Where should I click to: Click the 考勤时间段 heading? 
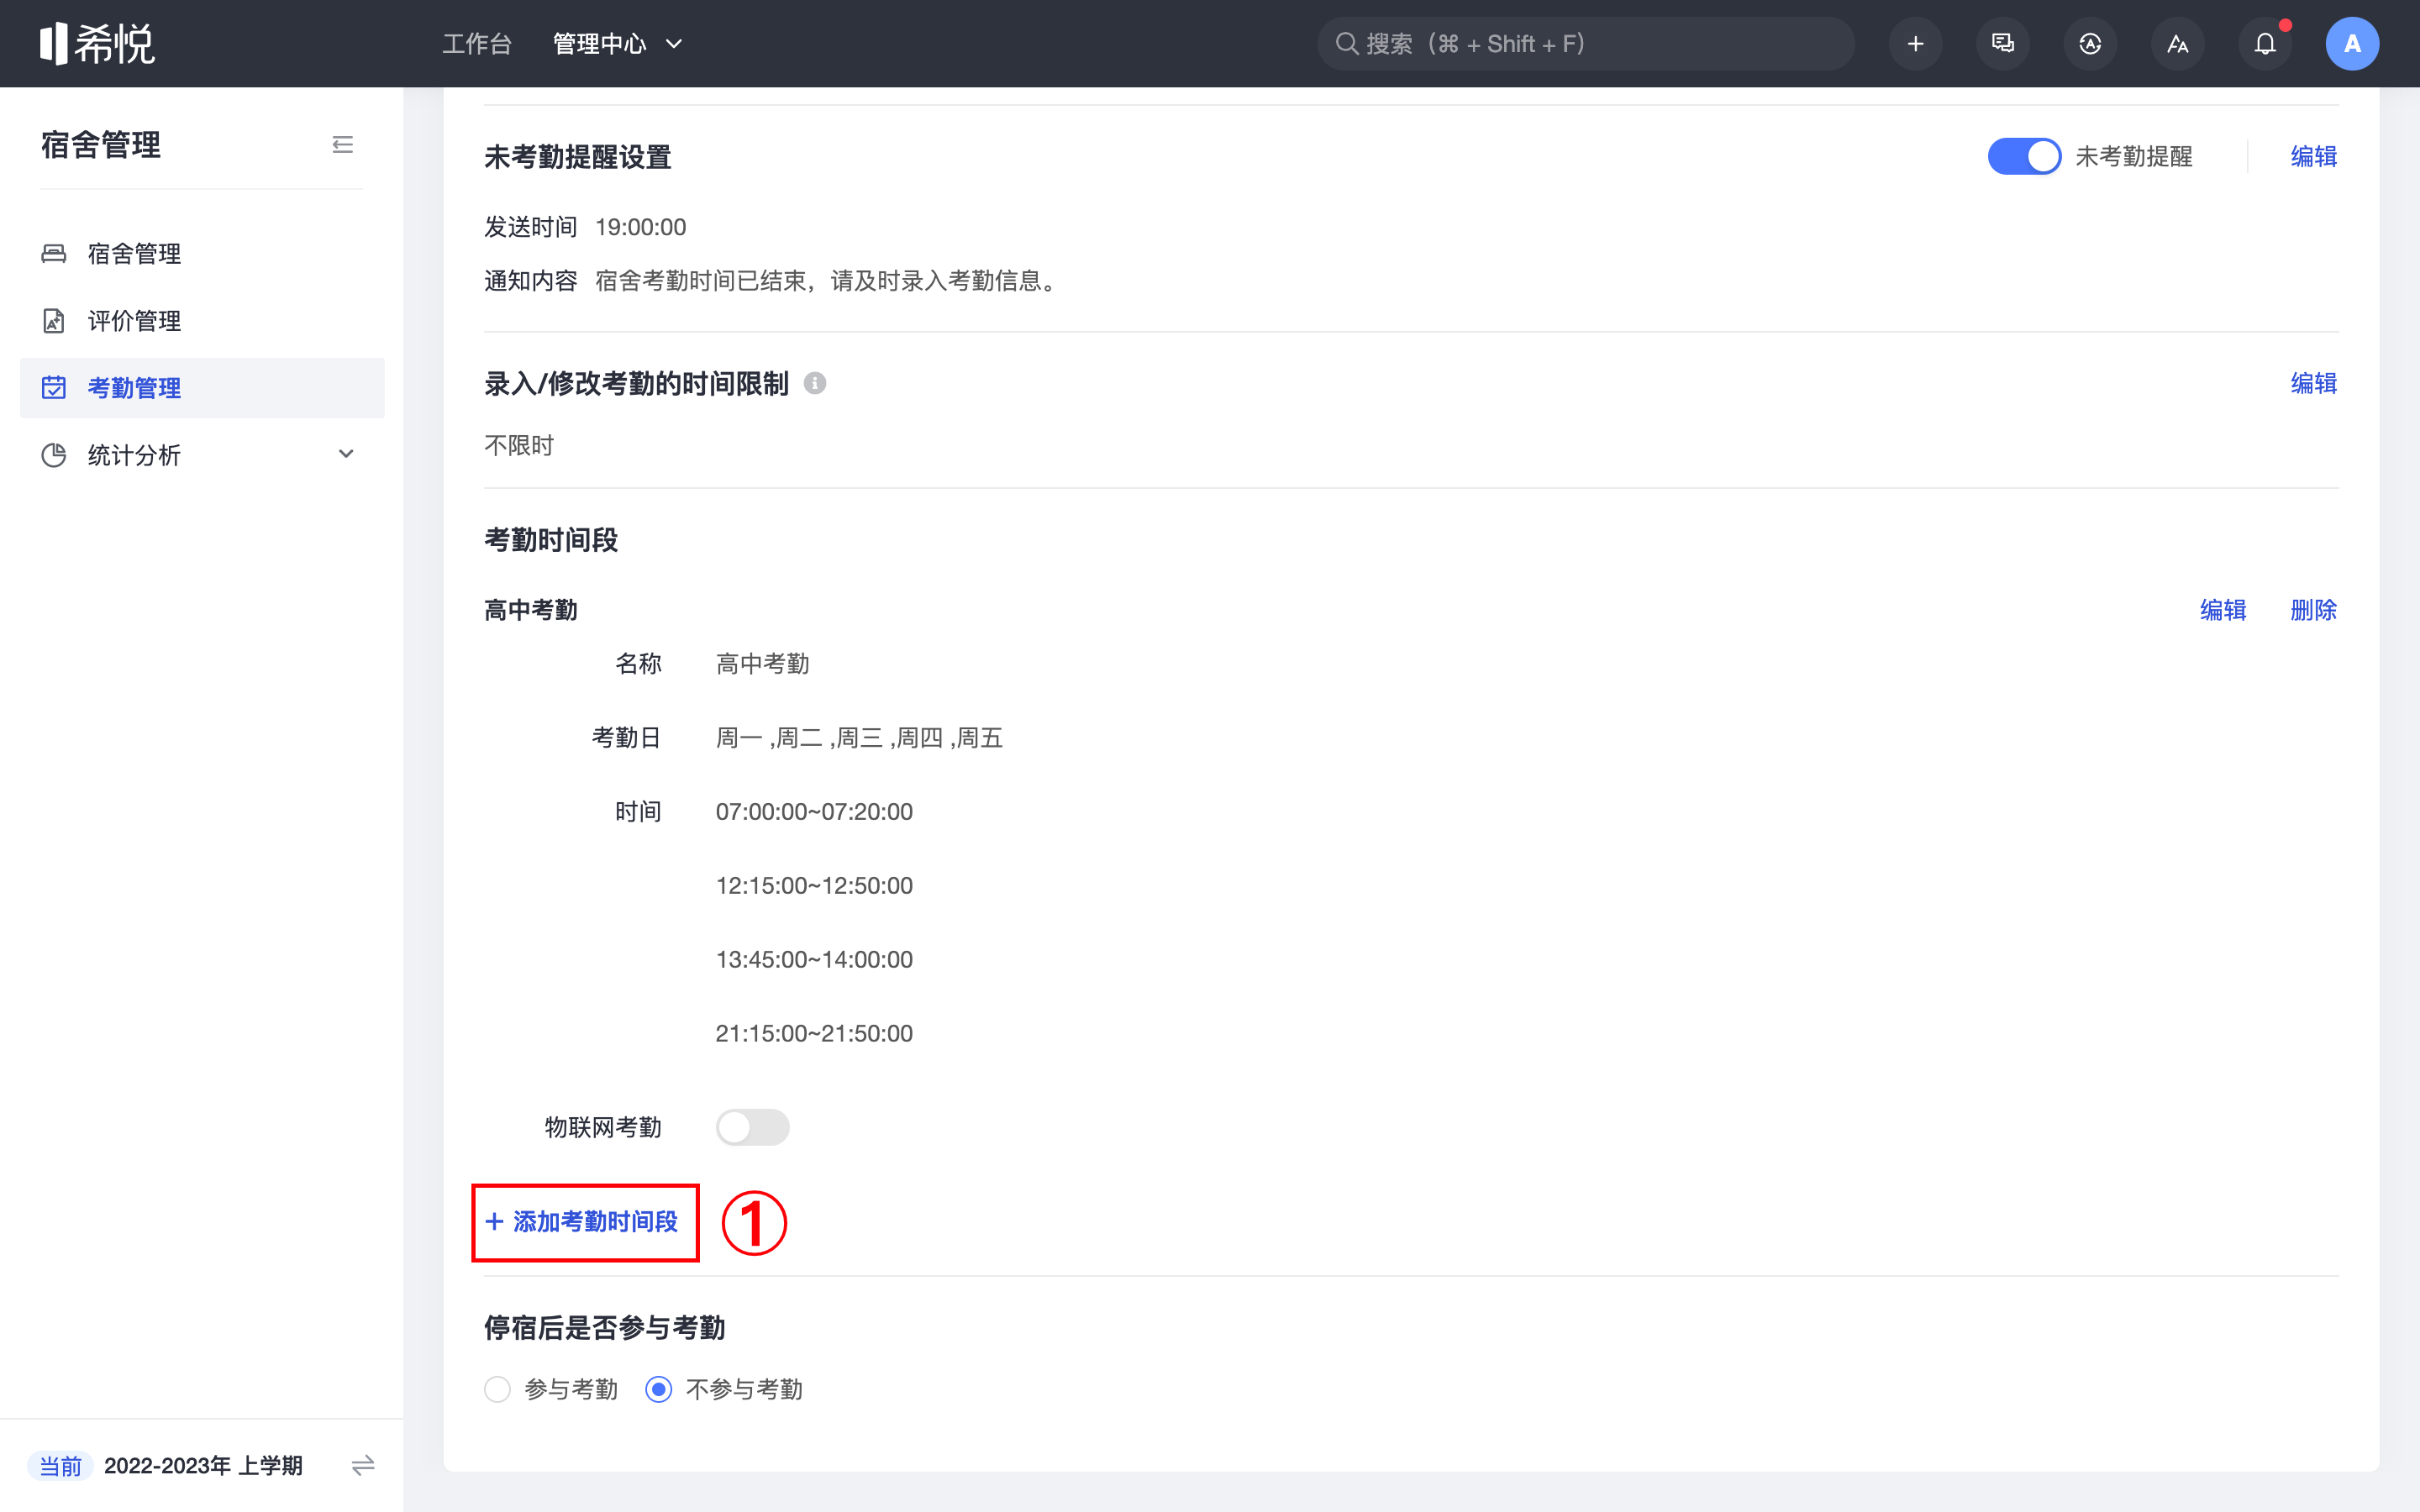(551, 540)
